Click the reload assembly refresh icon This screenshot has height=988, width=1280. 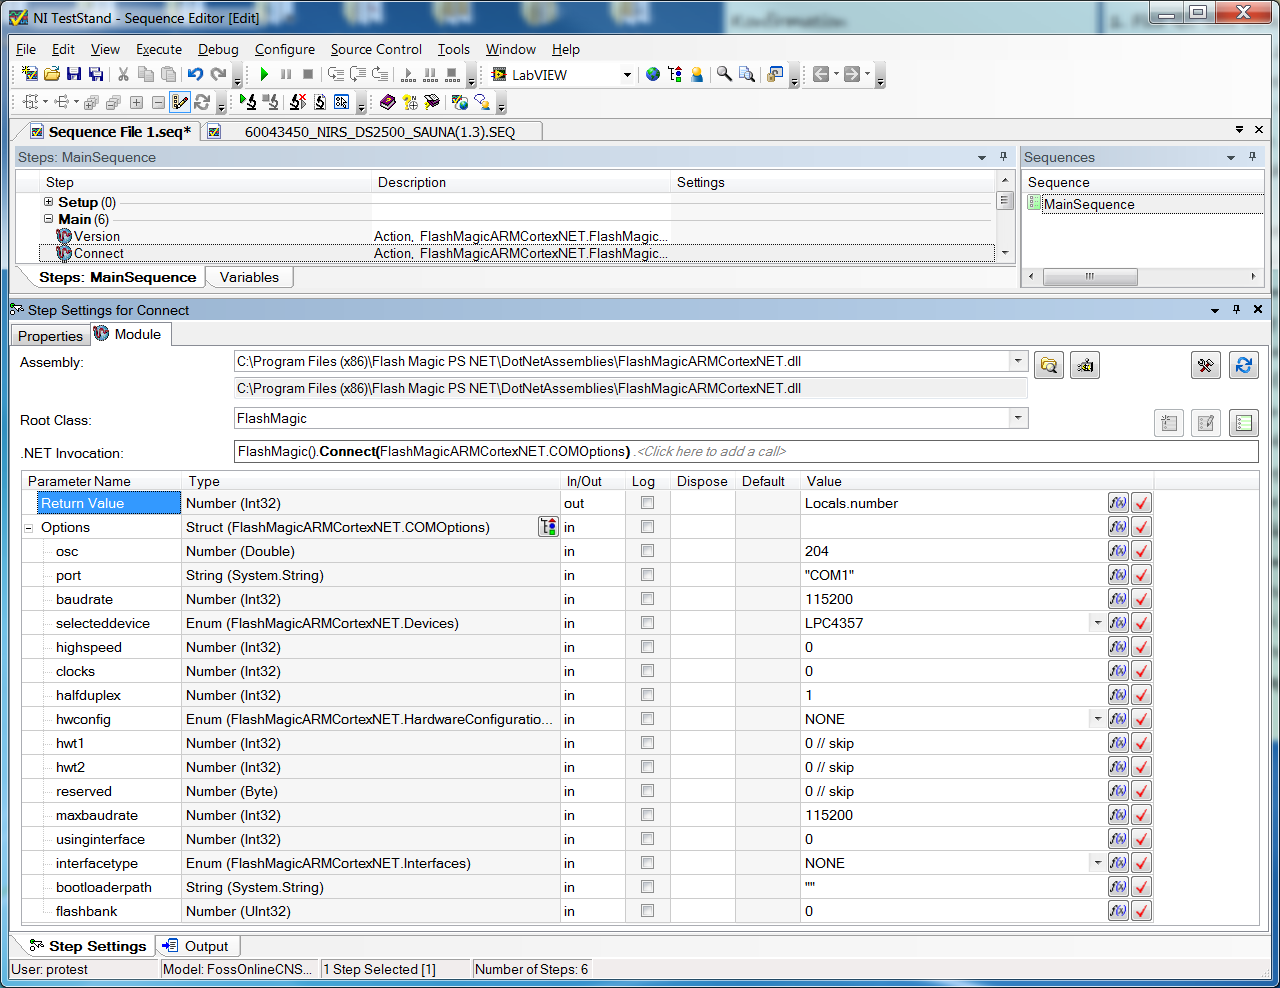point(1244,366)
